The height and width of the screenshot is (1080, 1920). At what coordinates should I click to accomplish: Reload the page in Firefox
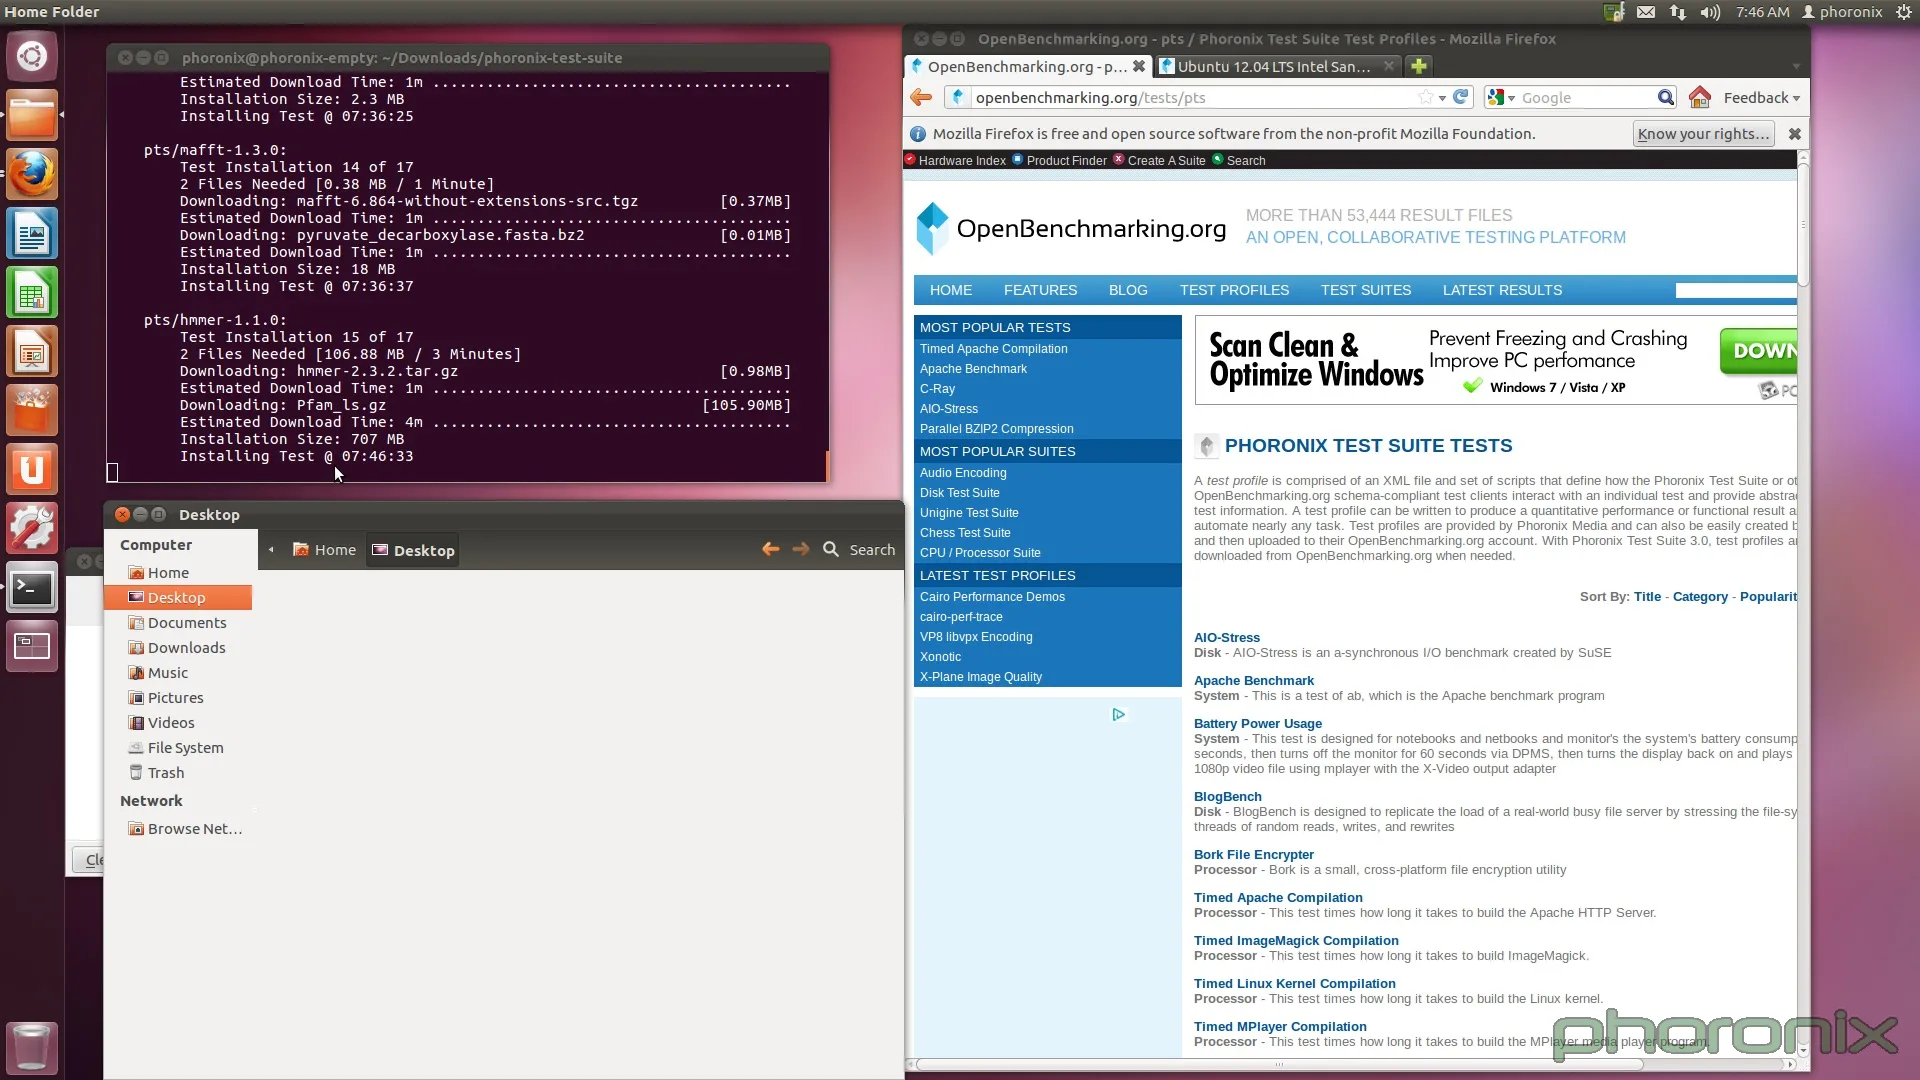point(1461,97)
